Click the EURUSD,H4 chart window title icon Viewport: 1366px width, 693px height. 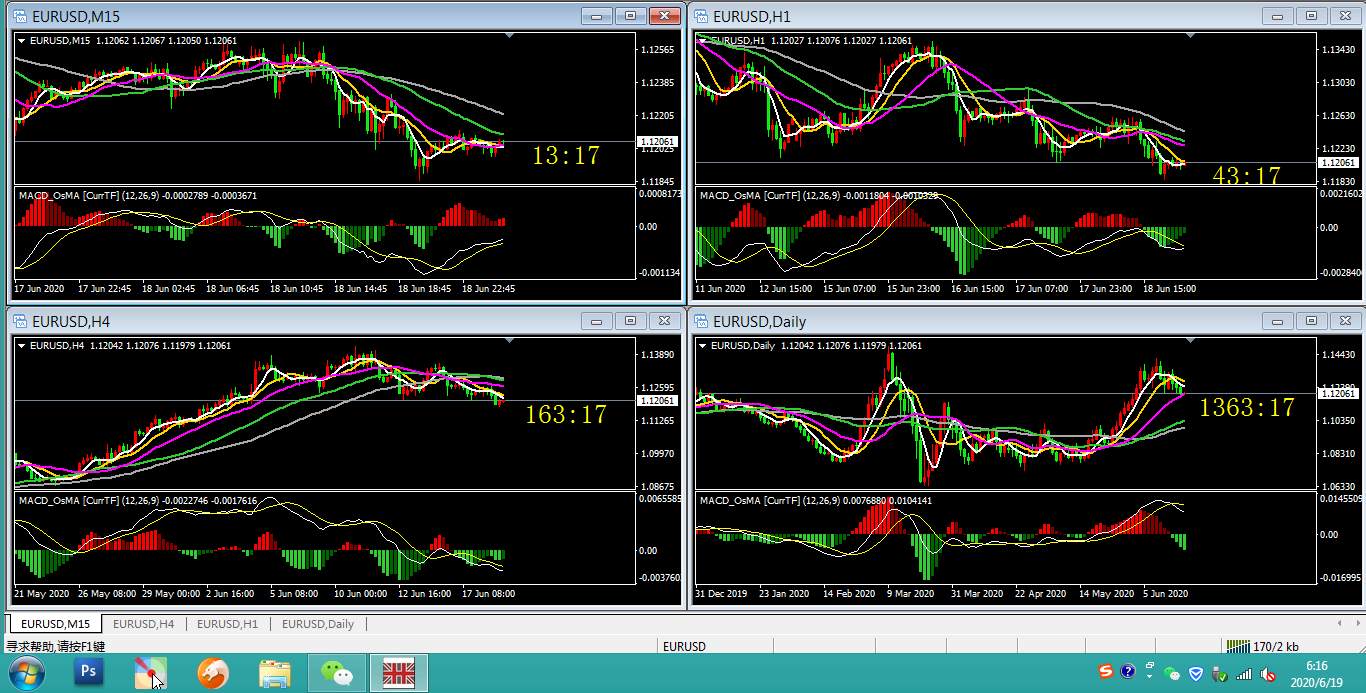click(x=19, y=321)
